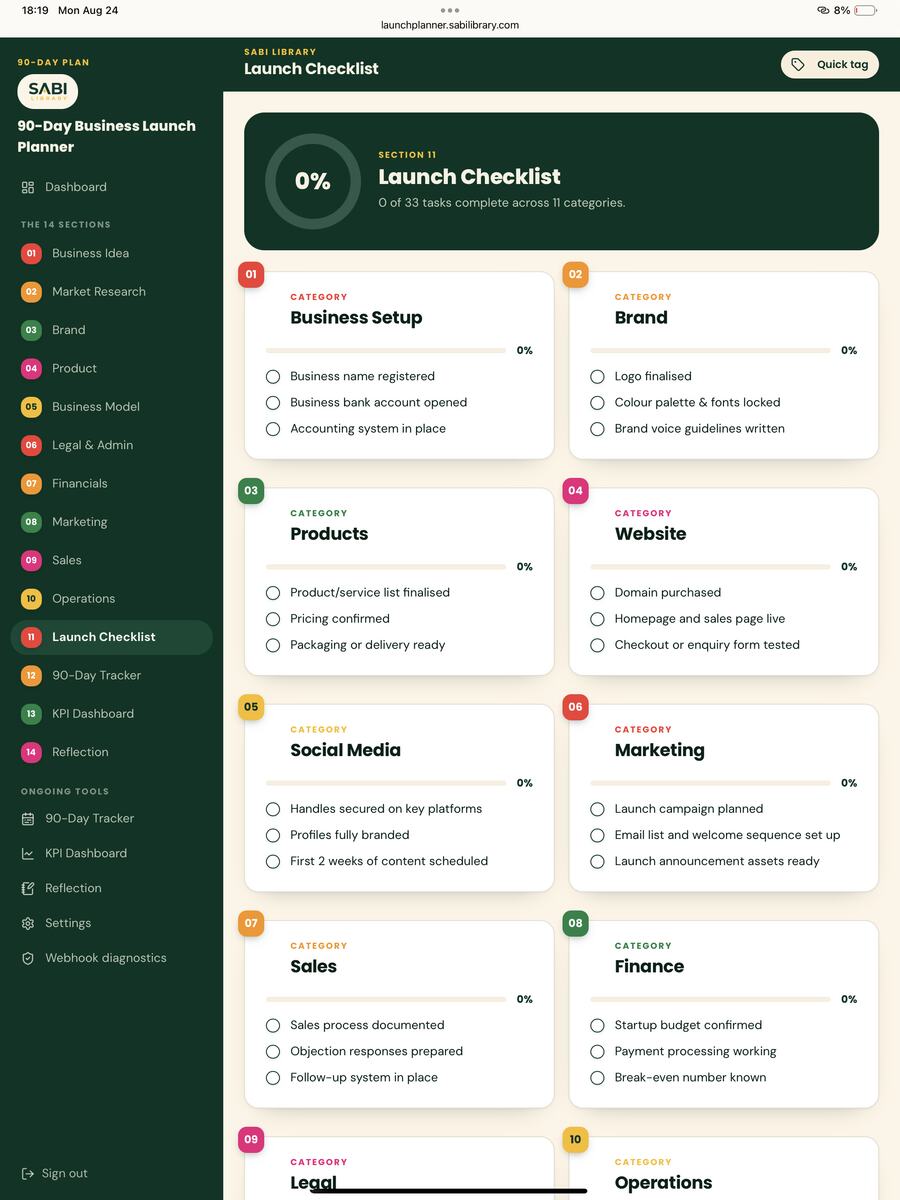Viewport: 900px width, 1200px height.
Task: Check off Business name registered
Action: [x=273, y=377]
